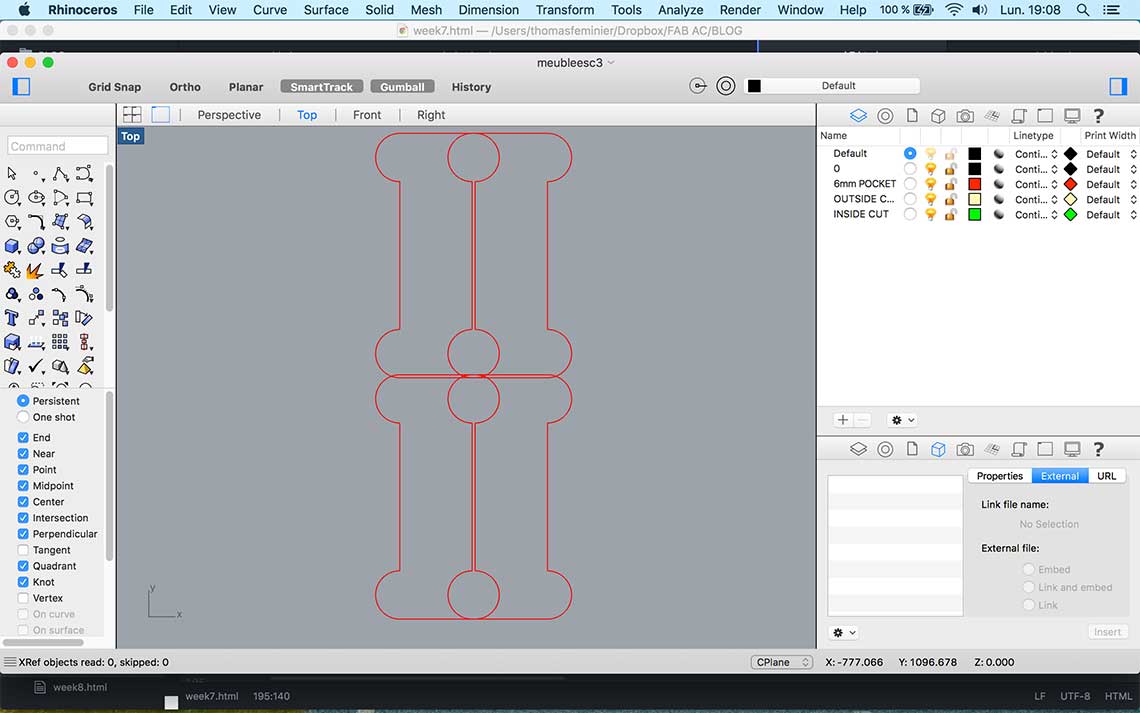Expand the meubleesc3 title dropdown chevron
1140x713 pixels.
[611, 63]
